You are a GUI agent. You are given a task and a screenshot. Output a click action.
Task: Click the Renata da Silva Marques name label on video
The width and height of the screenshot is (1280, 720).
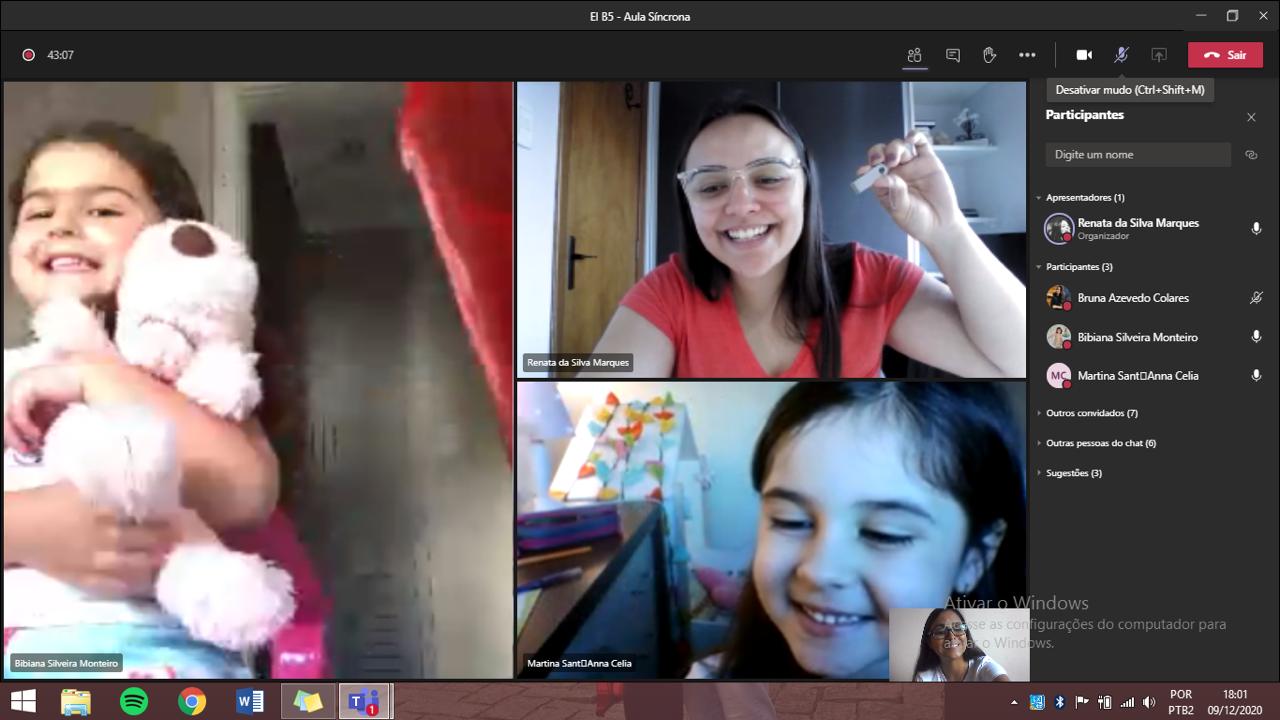coord(578,362)
